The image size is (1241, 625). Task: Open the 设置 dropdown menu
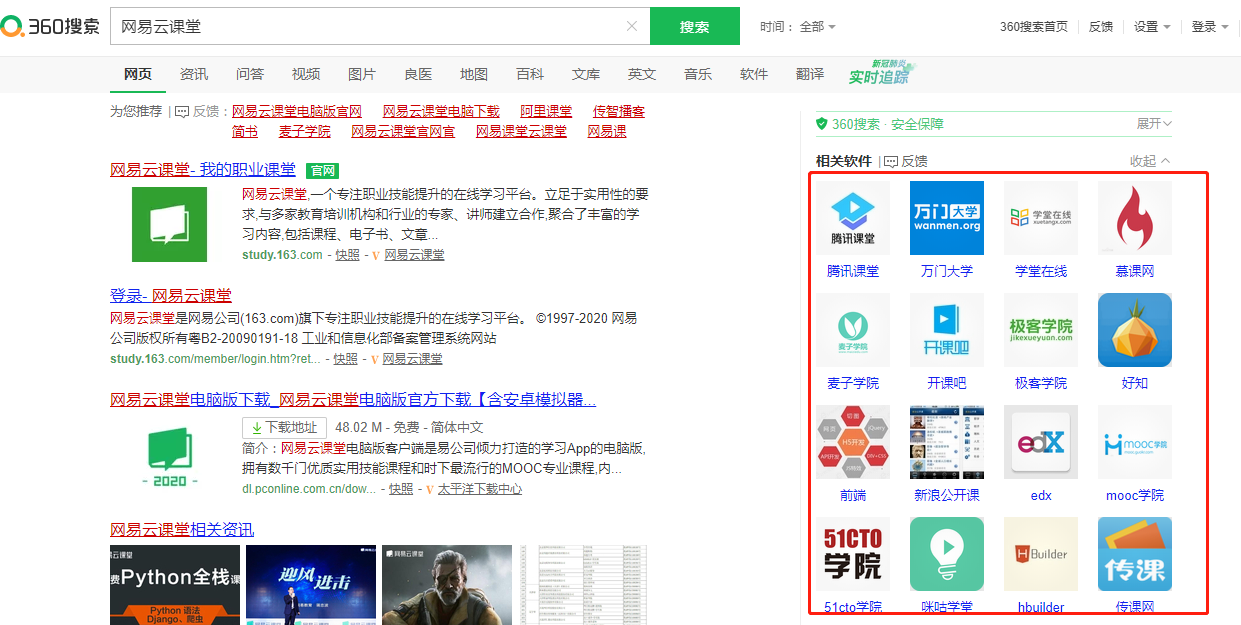pyautogui.click(x=1152, y=27)
